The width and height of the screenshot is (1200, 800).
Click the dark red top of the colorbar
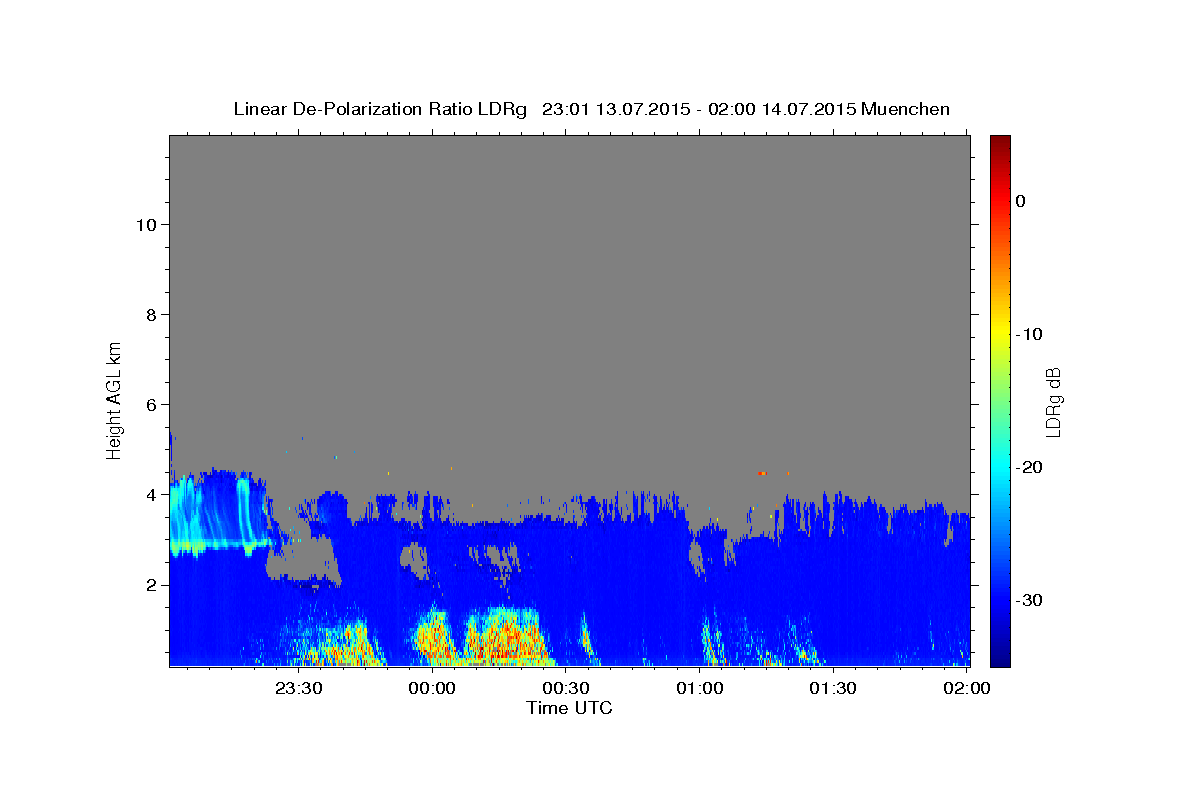[1000, 143]
